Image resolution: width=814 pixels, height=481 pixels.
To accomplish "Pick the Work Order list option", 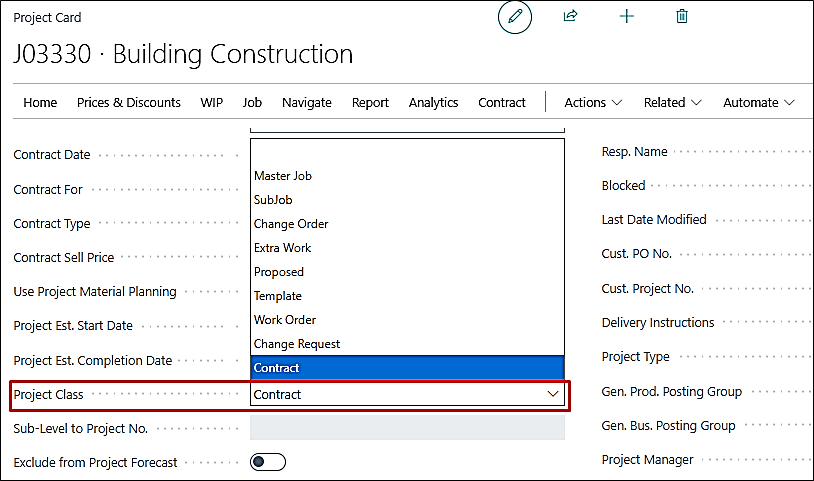I will pos(285,320).
